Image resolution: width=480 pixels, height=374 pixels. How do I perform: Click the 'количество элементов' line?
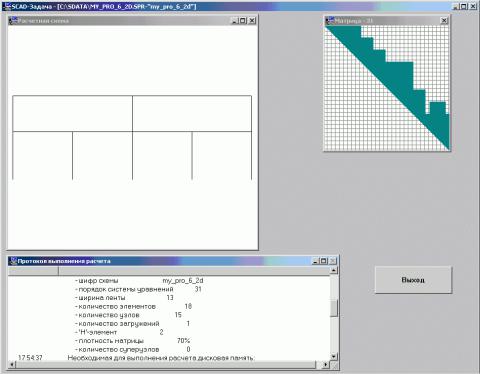coord(133,306)
